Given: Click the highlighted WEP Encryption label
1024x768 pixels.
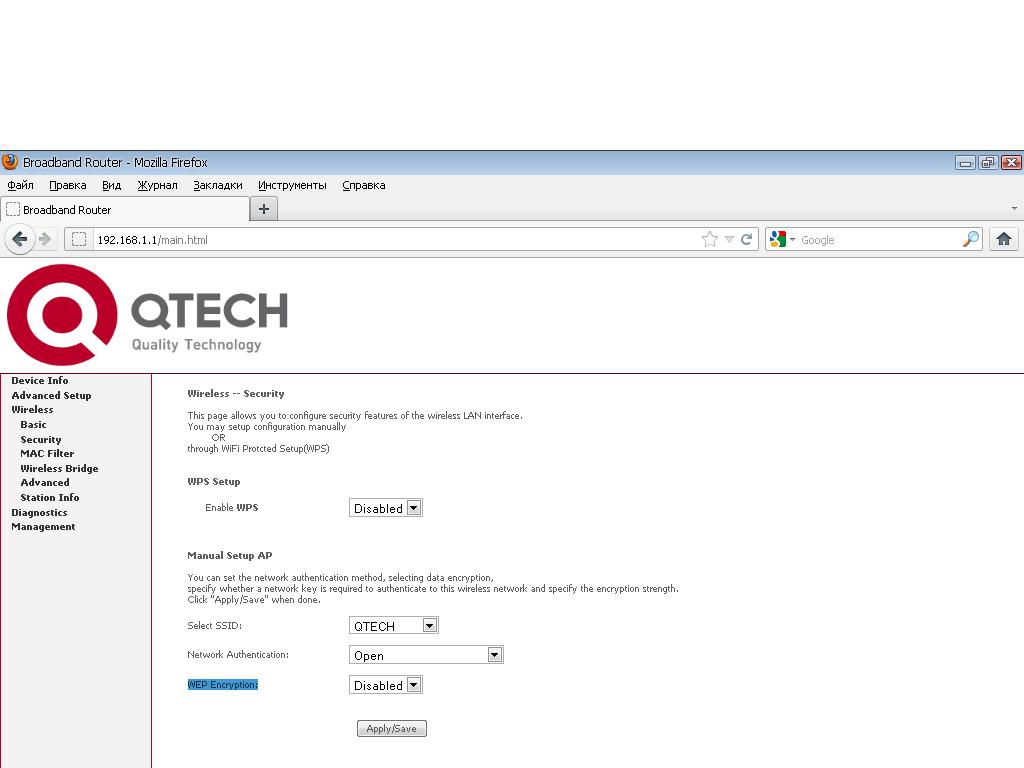Looking at the screenshot, I should pos(223,684).
